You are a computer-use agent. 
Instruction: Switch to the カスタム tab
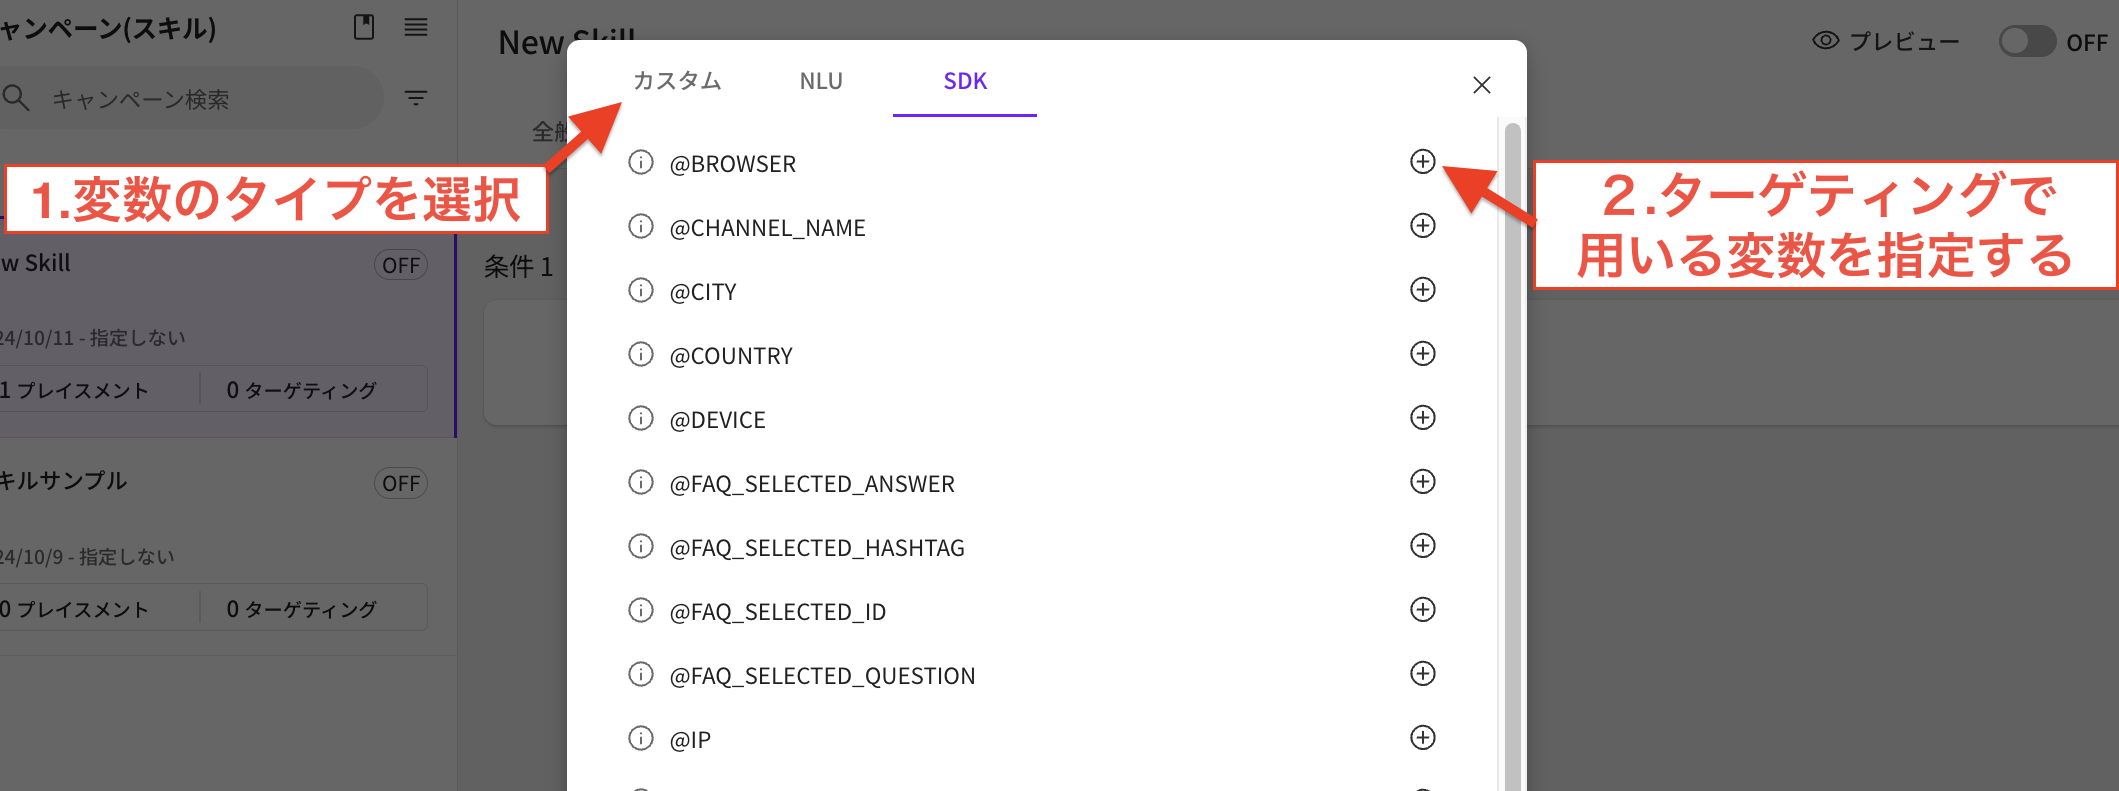coord(677,81)
